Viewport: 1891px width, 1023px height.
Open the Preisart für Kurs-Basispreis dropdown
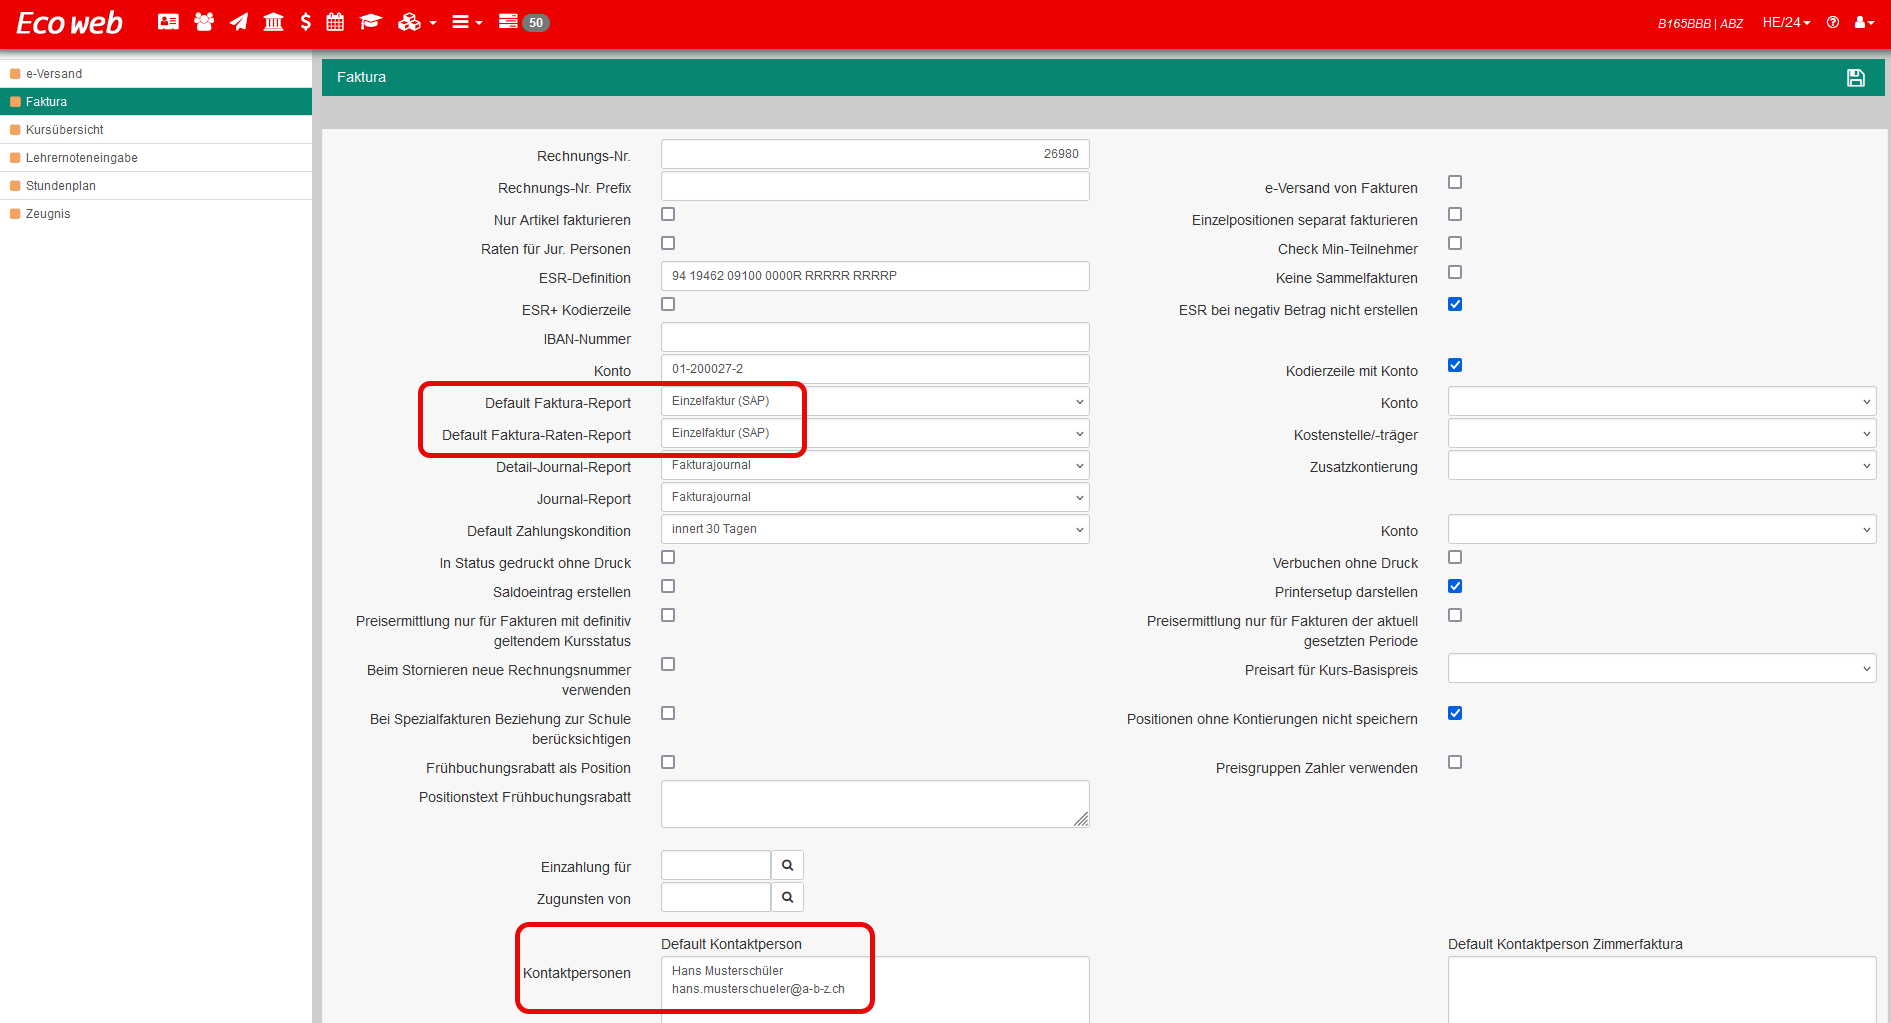(x=1662, y=668)
